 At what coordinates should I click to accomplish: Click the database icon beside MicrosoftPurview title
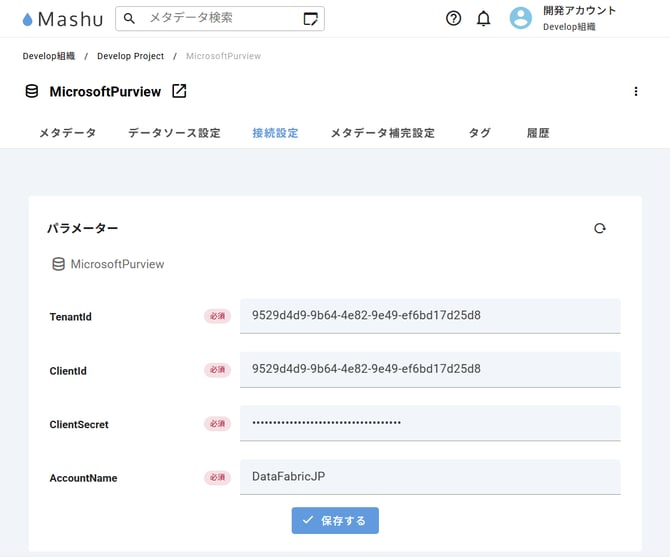click(32, 91)
